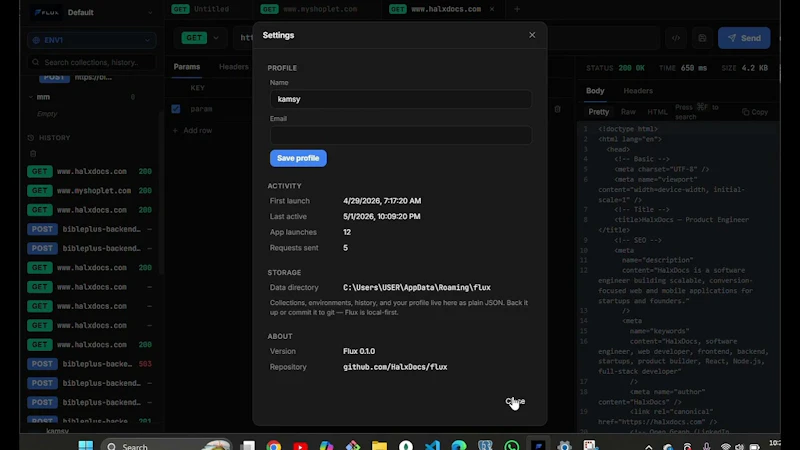The image size is (800, 450).
Task: Open Visual Studio Code from the taskbar
Action: pos(432,445)
